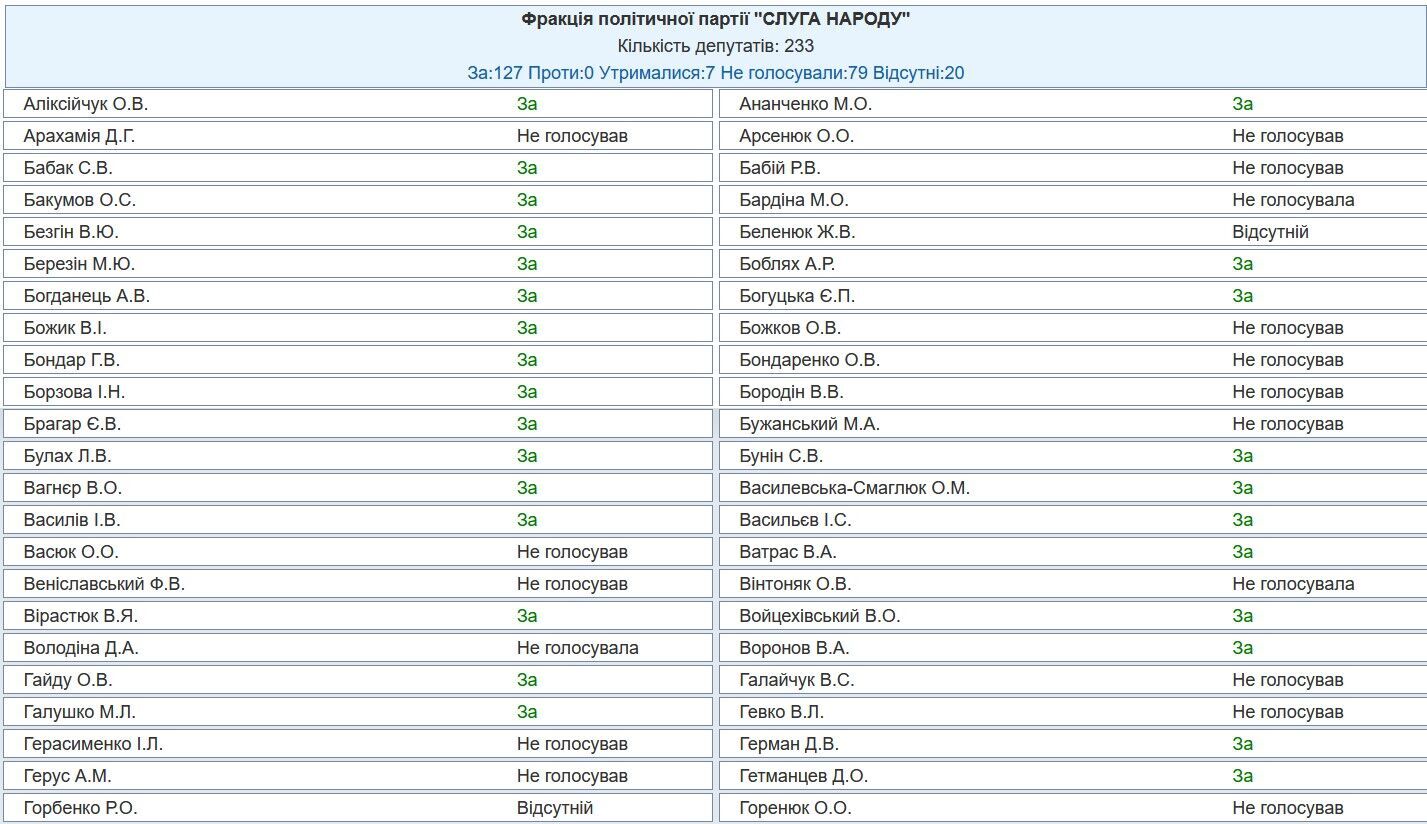
Task: Click deputy name Бабак С.В.
Action: (x=68, y=168)
